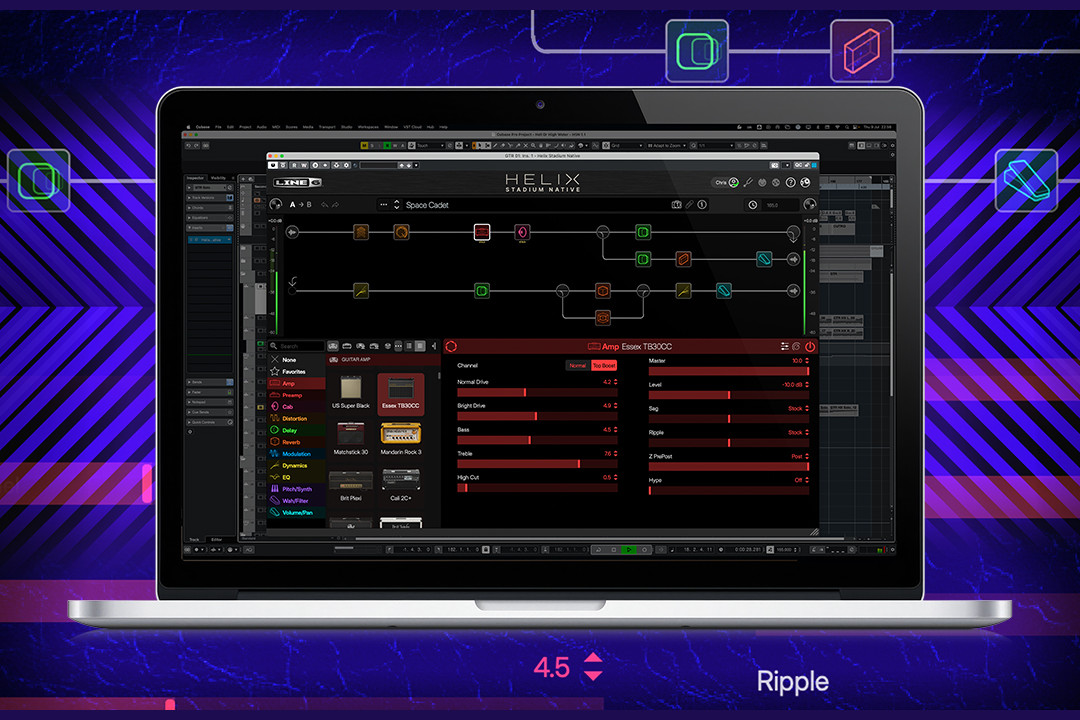Choose the Brit Plexi amp

(351, 486)
